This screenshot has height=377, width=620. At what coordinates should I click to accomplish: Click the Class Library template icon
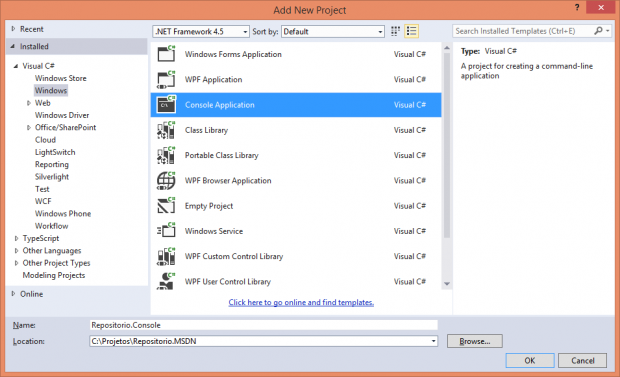pos(166,130)
